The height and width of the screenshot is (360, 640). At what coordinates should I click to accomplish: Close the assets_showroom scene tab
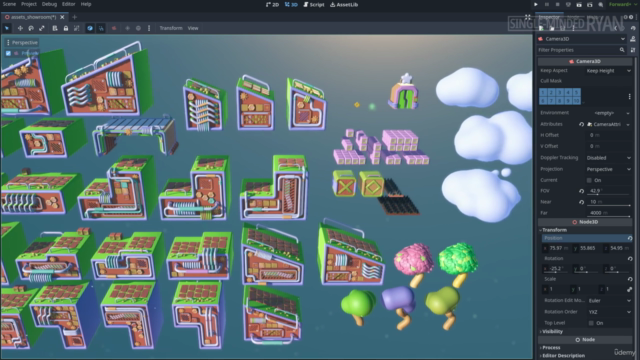(x=62, y=17)
